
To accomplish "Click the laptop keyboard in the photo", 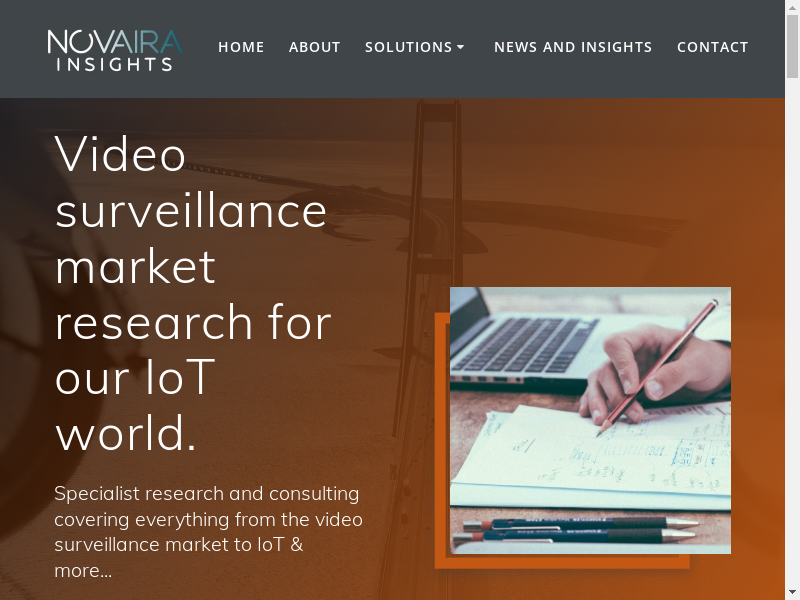I will click(x=526, y=344).
